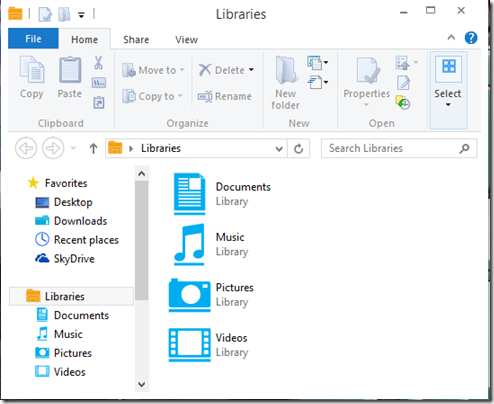Click the Rename button in Organize
Image resolution: width=494 pixels, height=404 pixels.
pyautogui.click(x=224, y=96)
